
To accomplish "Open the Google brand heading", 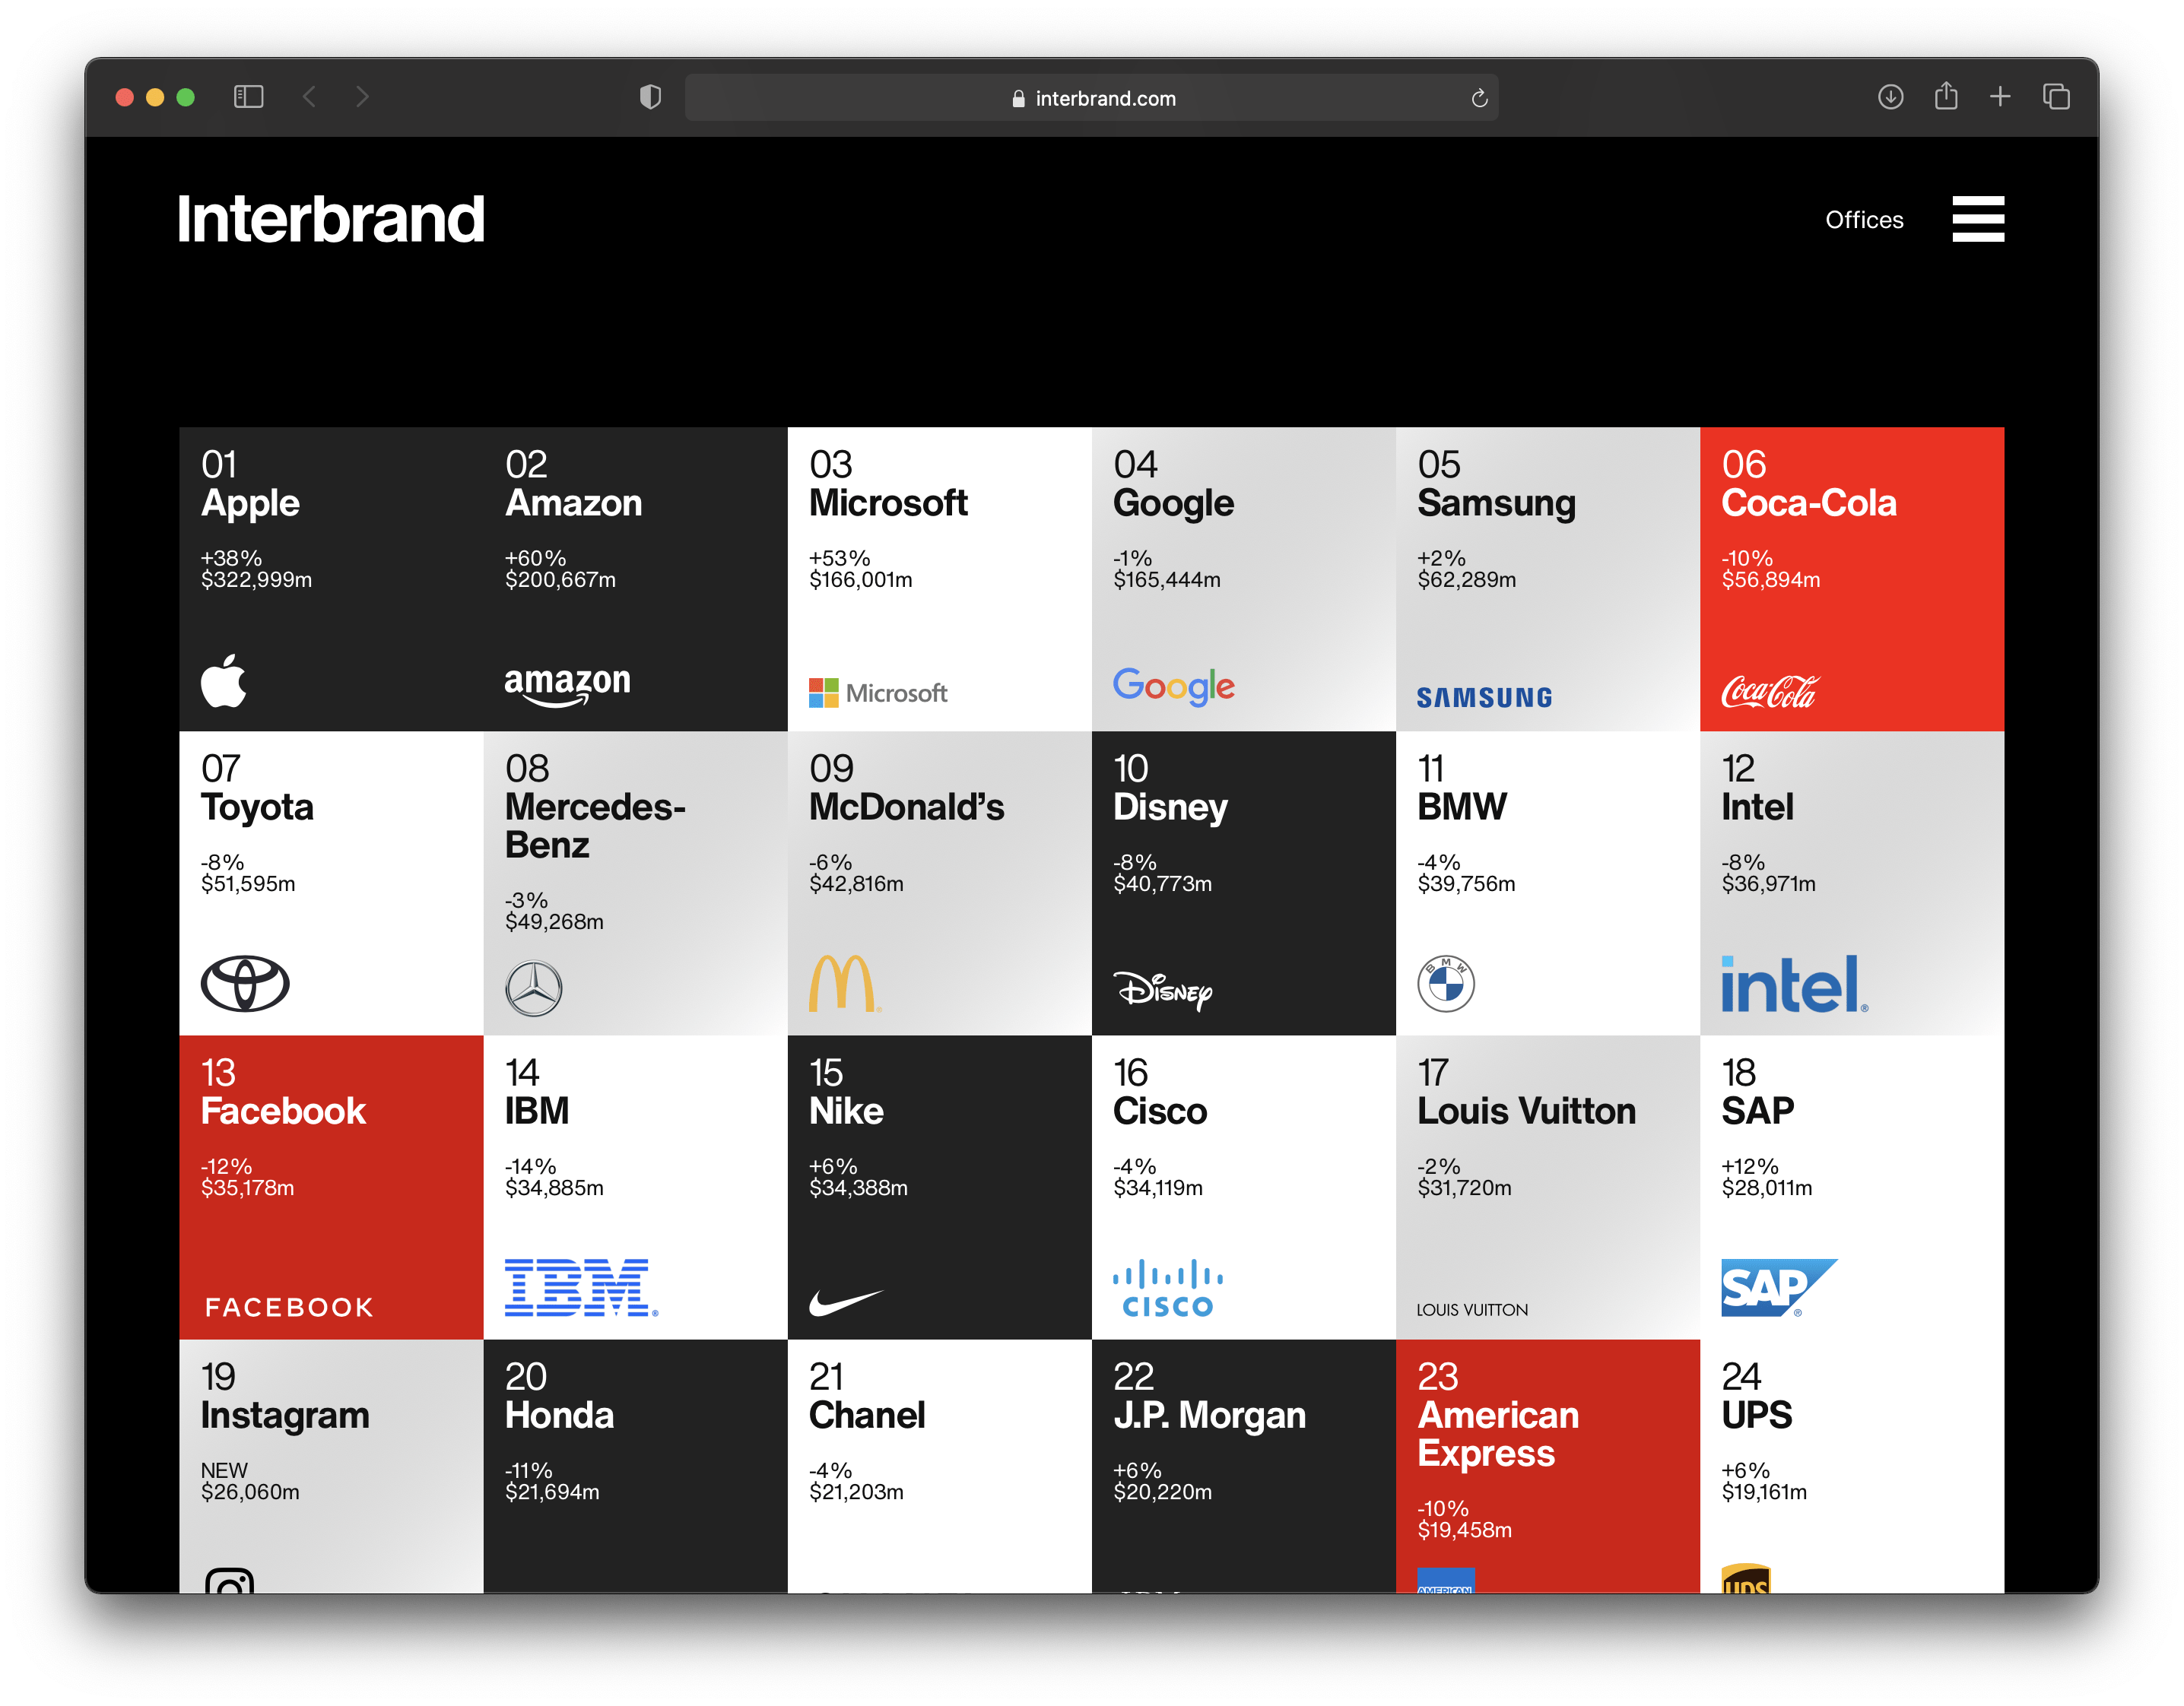I will 1173,504.
